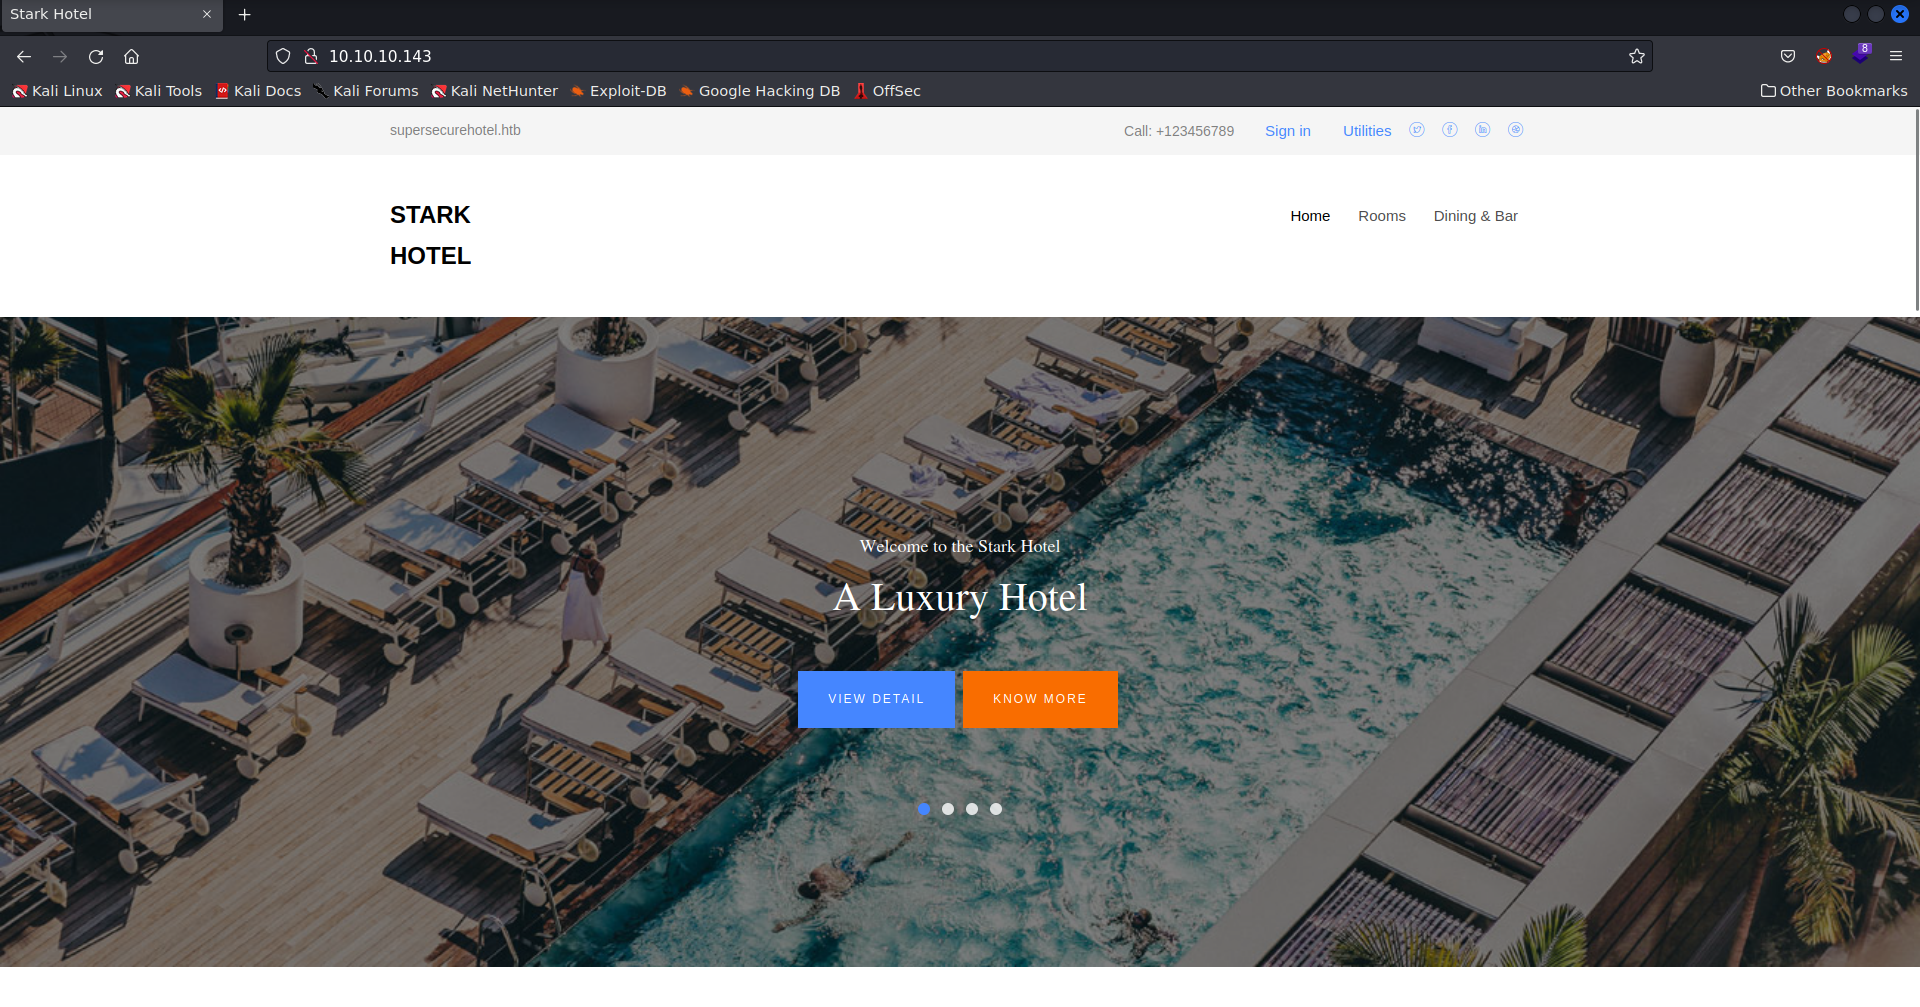This screenshot has width=1920, height=1007.
Task: Click 'Welcome to the Stark Hotel' text
Action: coord(960,546)
